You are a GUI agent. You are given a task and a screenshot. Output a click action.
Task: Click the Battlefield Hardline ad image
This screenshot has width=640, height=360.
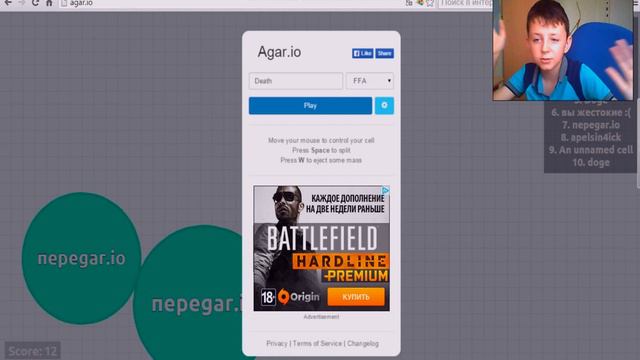tap(322, 248)
